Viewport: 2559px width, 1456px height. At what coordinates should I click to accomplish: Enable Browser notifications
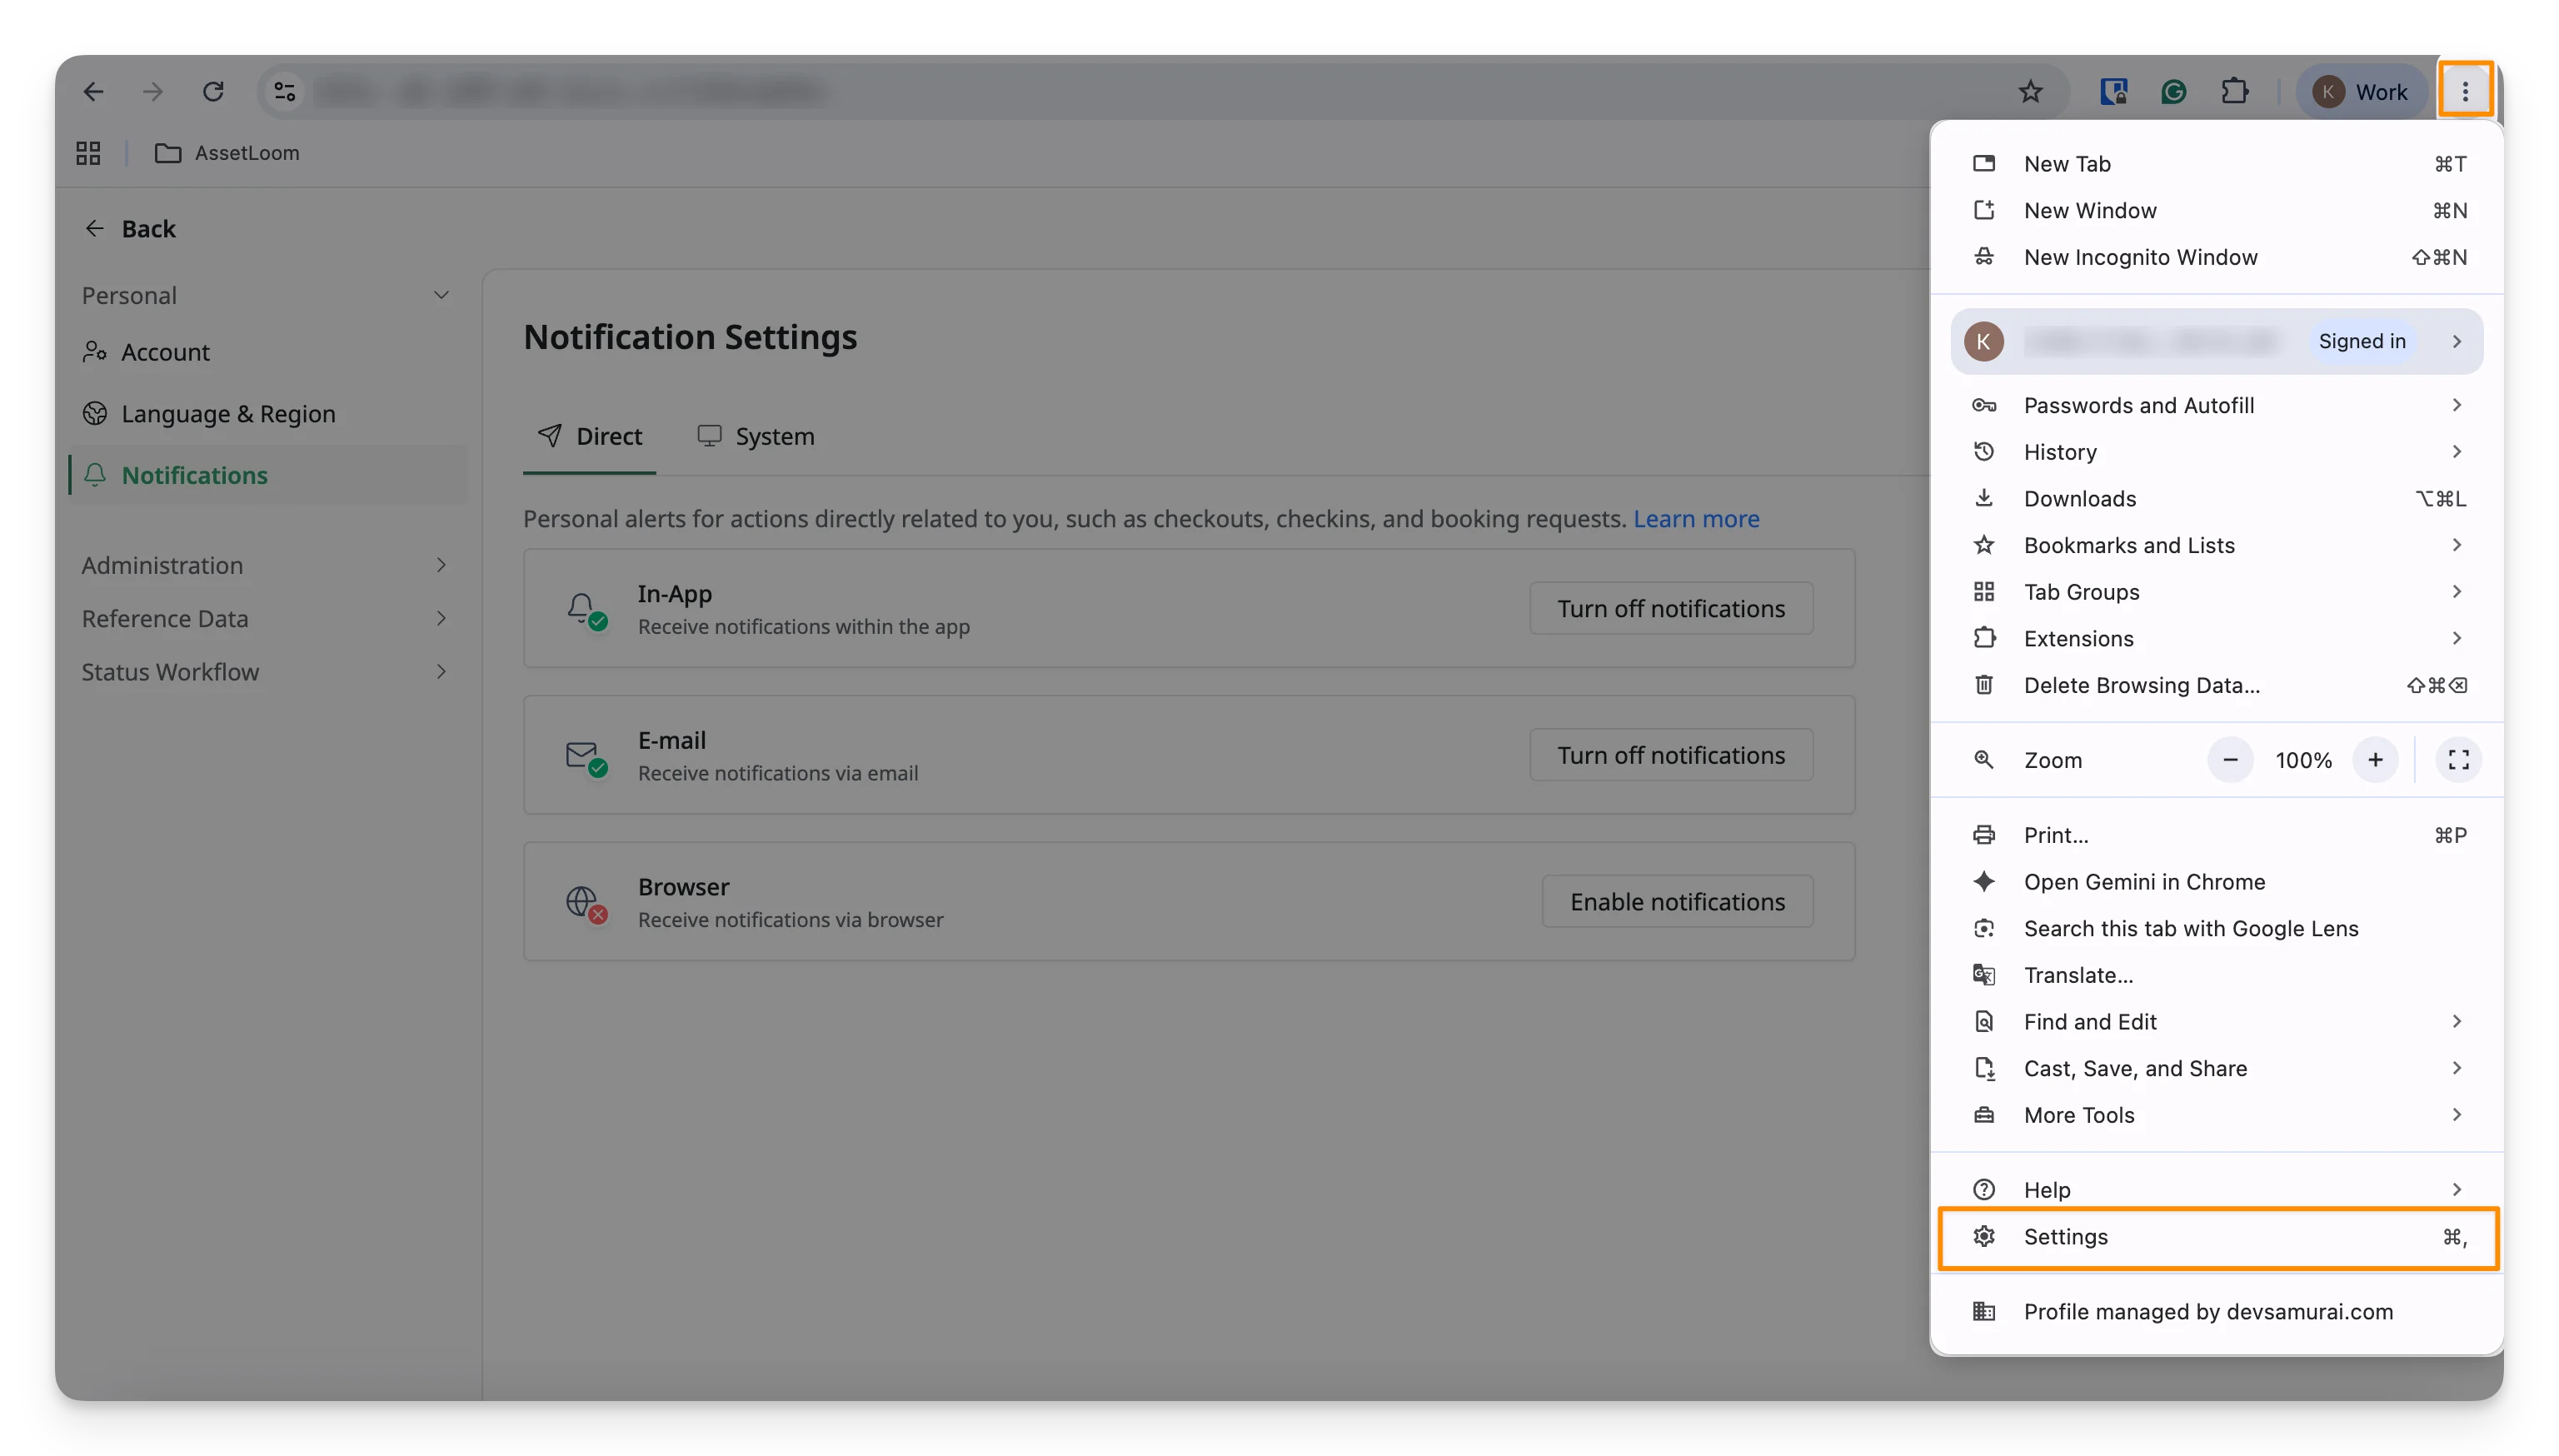click(x=1676, y=901)
